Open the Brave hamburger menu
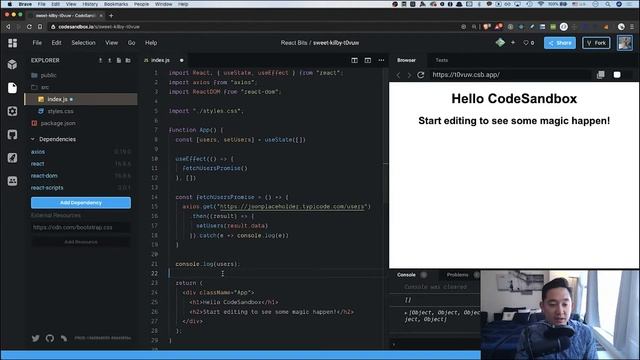 coord(632,27)
